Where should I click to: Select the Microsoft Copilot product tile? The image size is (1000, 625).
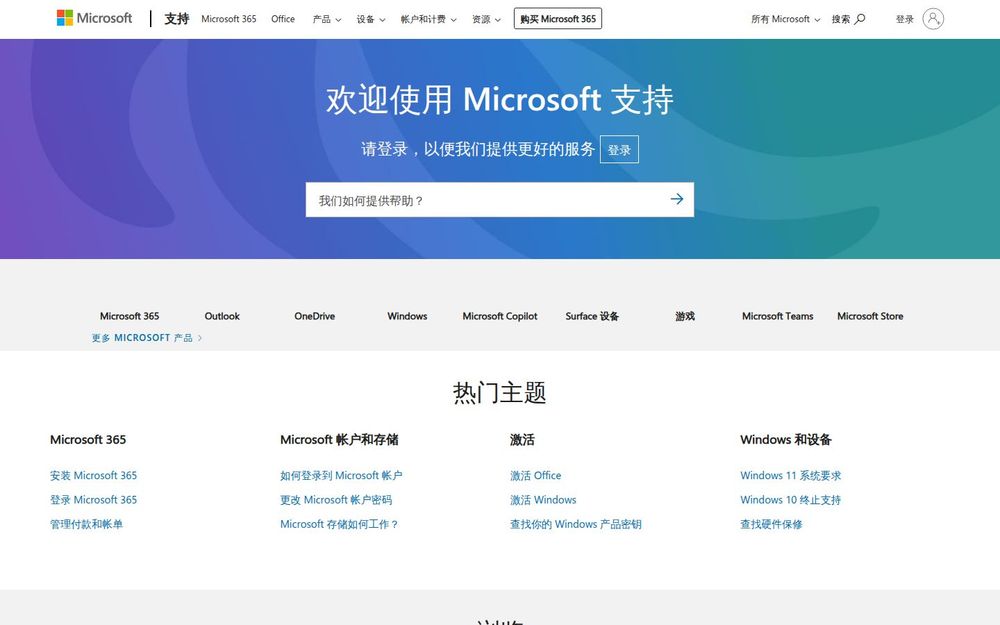tap(500, 316)
